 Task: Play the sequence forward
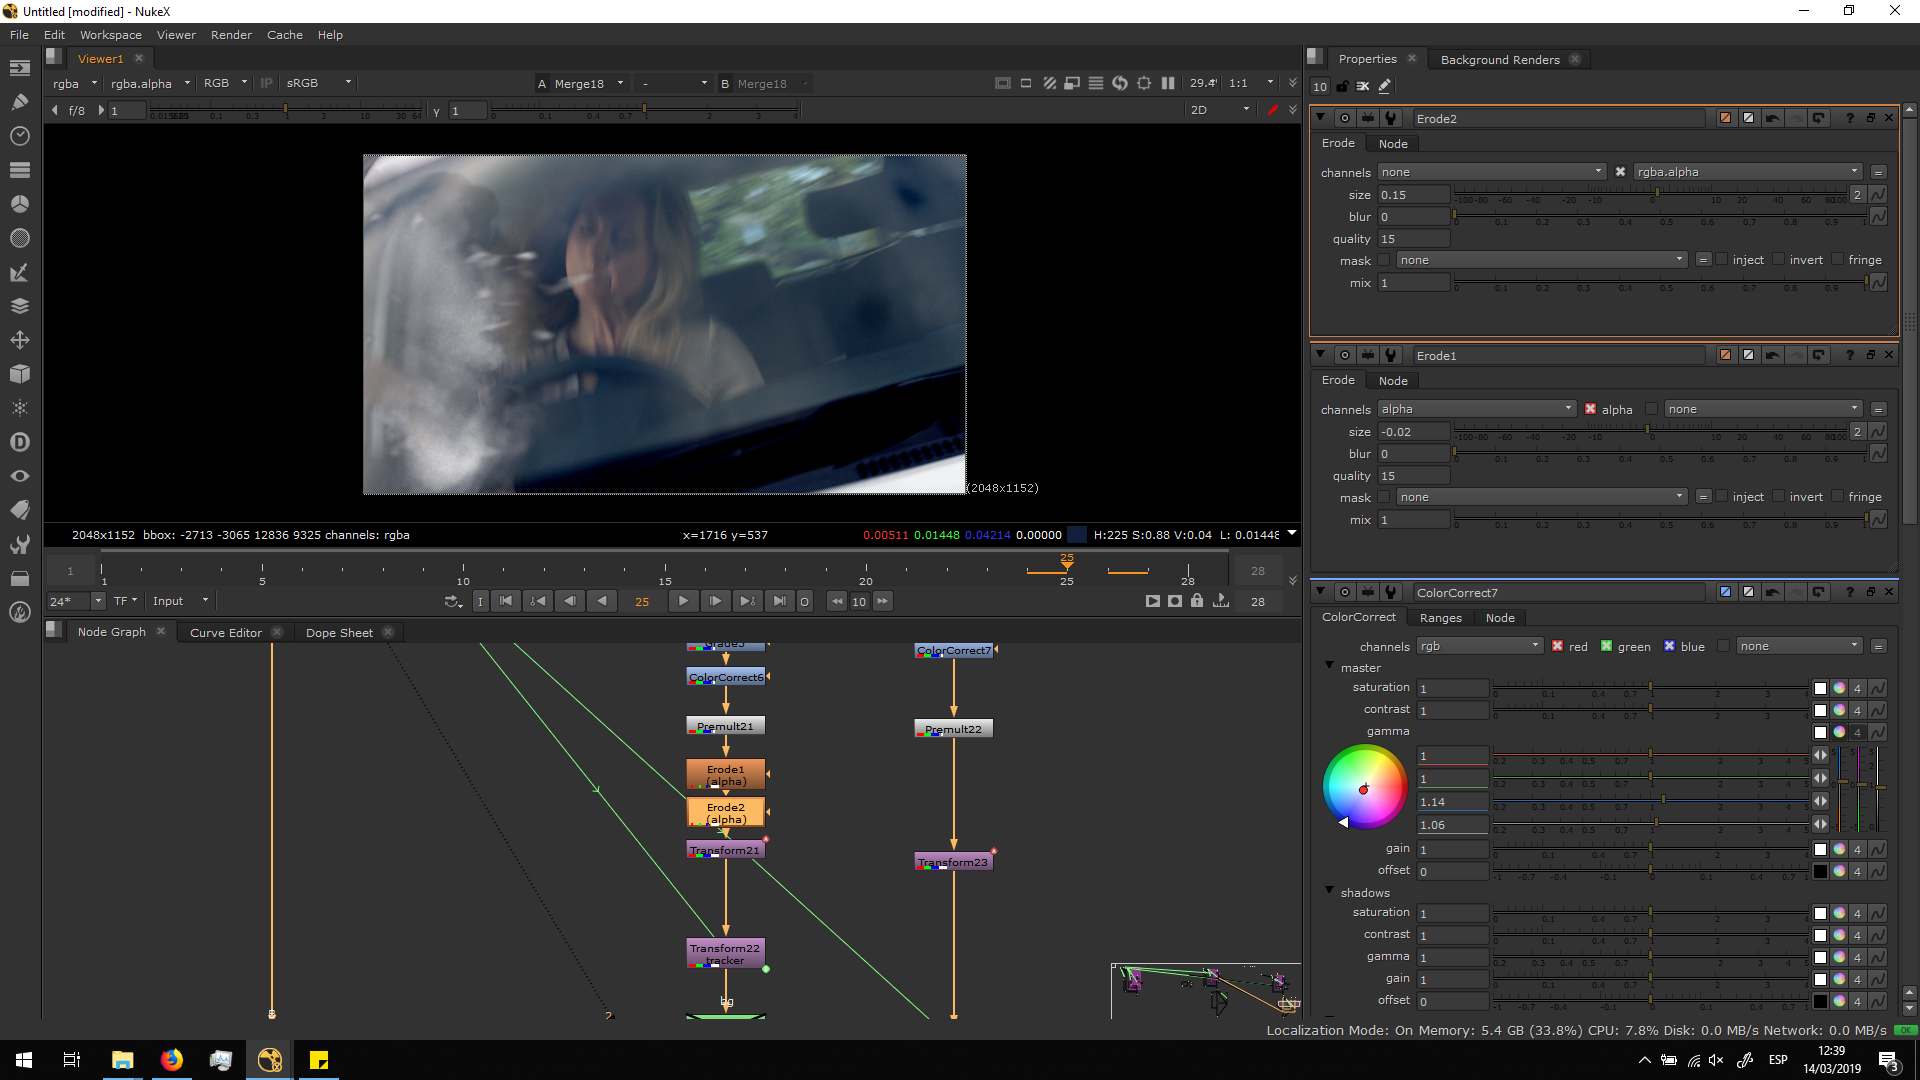click(683, 601)
